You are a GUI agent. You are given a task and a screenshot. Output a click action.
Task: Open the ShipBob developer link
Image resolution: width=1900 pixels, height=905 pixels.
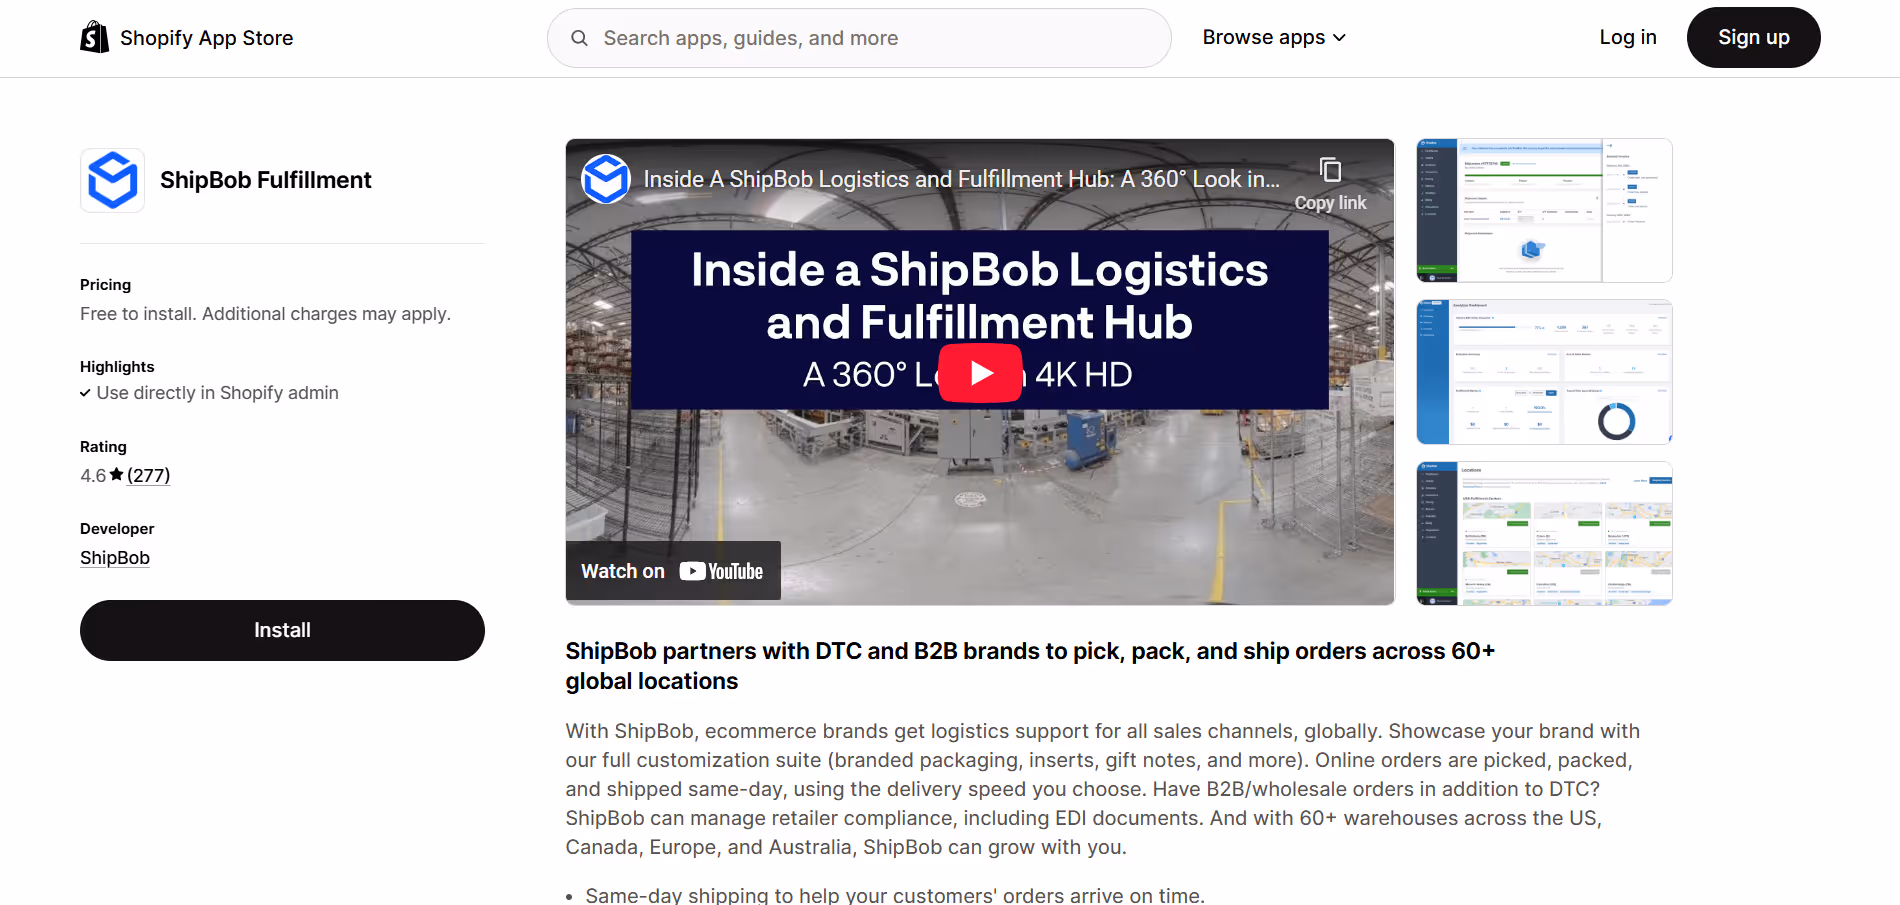pos(115,558)
